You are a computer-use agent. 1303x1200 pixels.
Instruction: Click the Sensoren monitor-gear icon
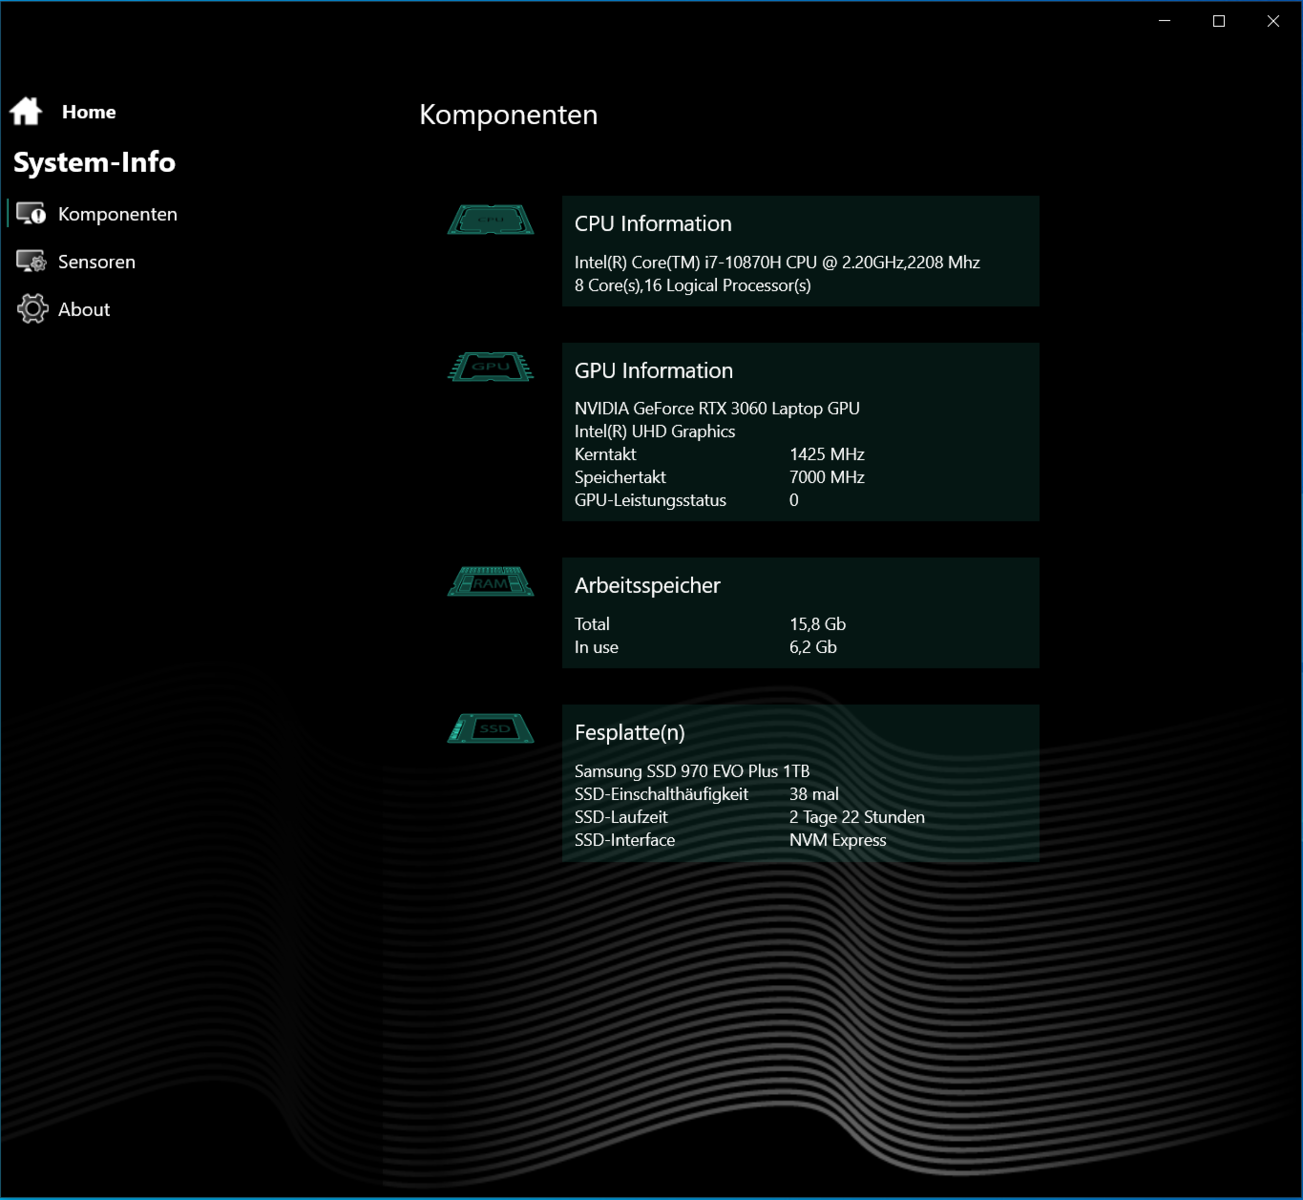click(x=31, y=262)
